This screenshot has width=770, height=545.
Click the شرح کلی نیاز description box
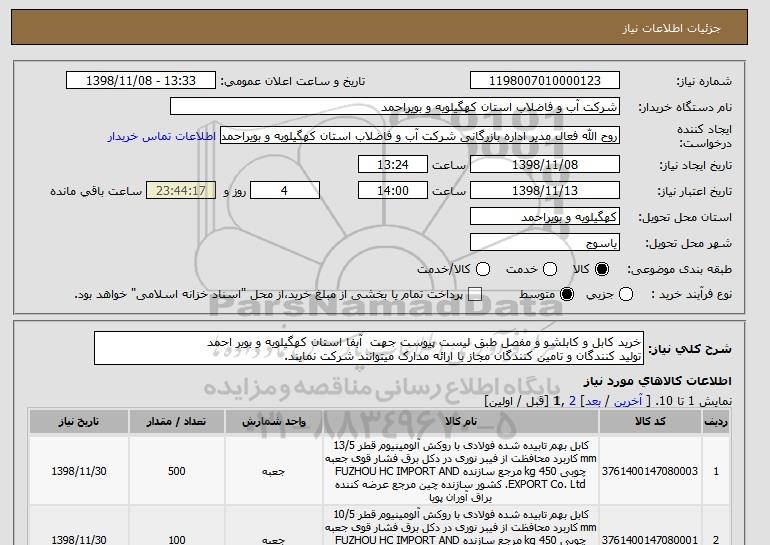pos(369,348)
